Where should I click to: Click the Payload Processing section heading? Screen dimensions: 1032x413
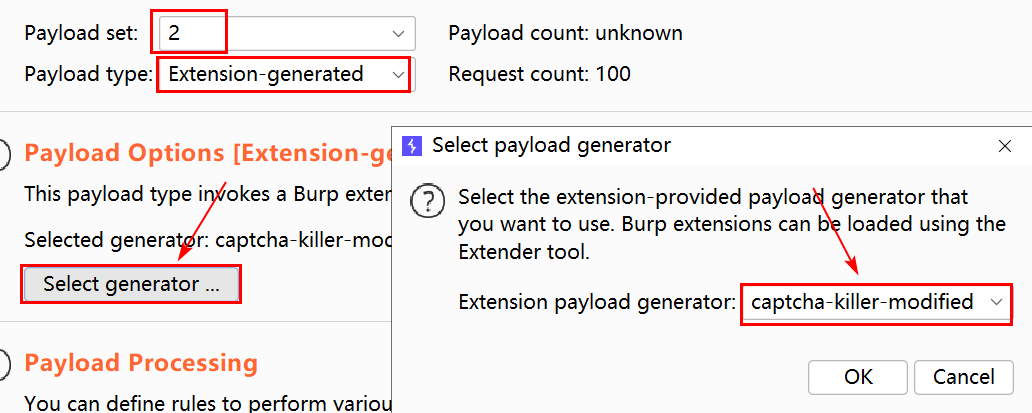(x=141, y=362)
